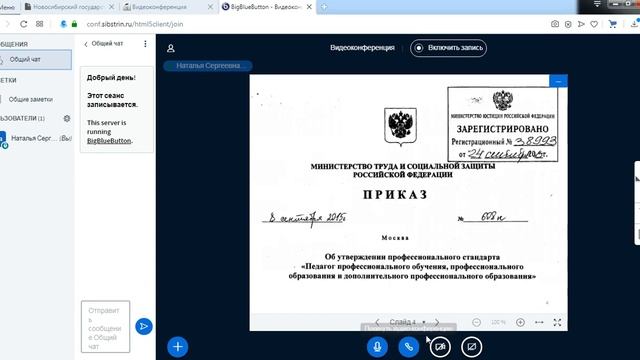Share webcam with the camera button
The height and width of the screenshot is (360, 640).
pos(440,347)
